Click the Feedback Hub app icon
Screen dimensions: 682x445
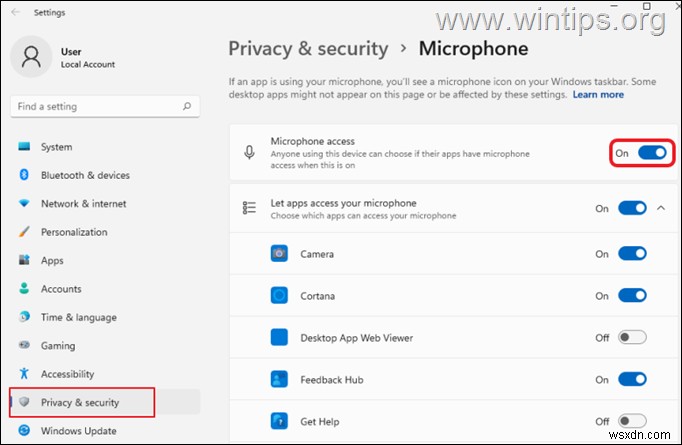[280, 380]
